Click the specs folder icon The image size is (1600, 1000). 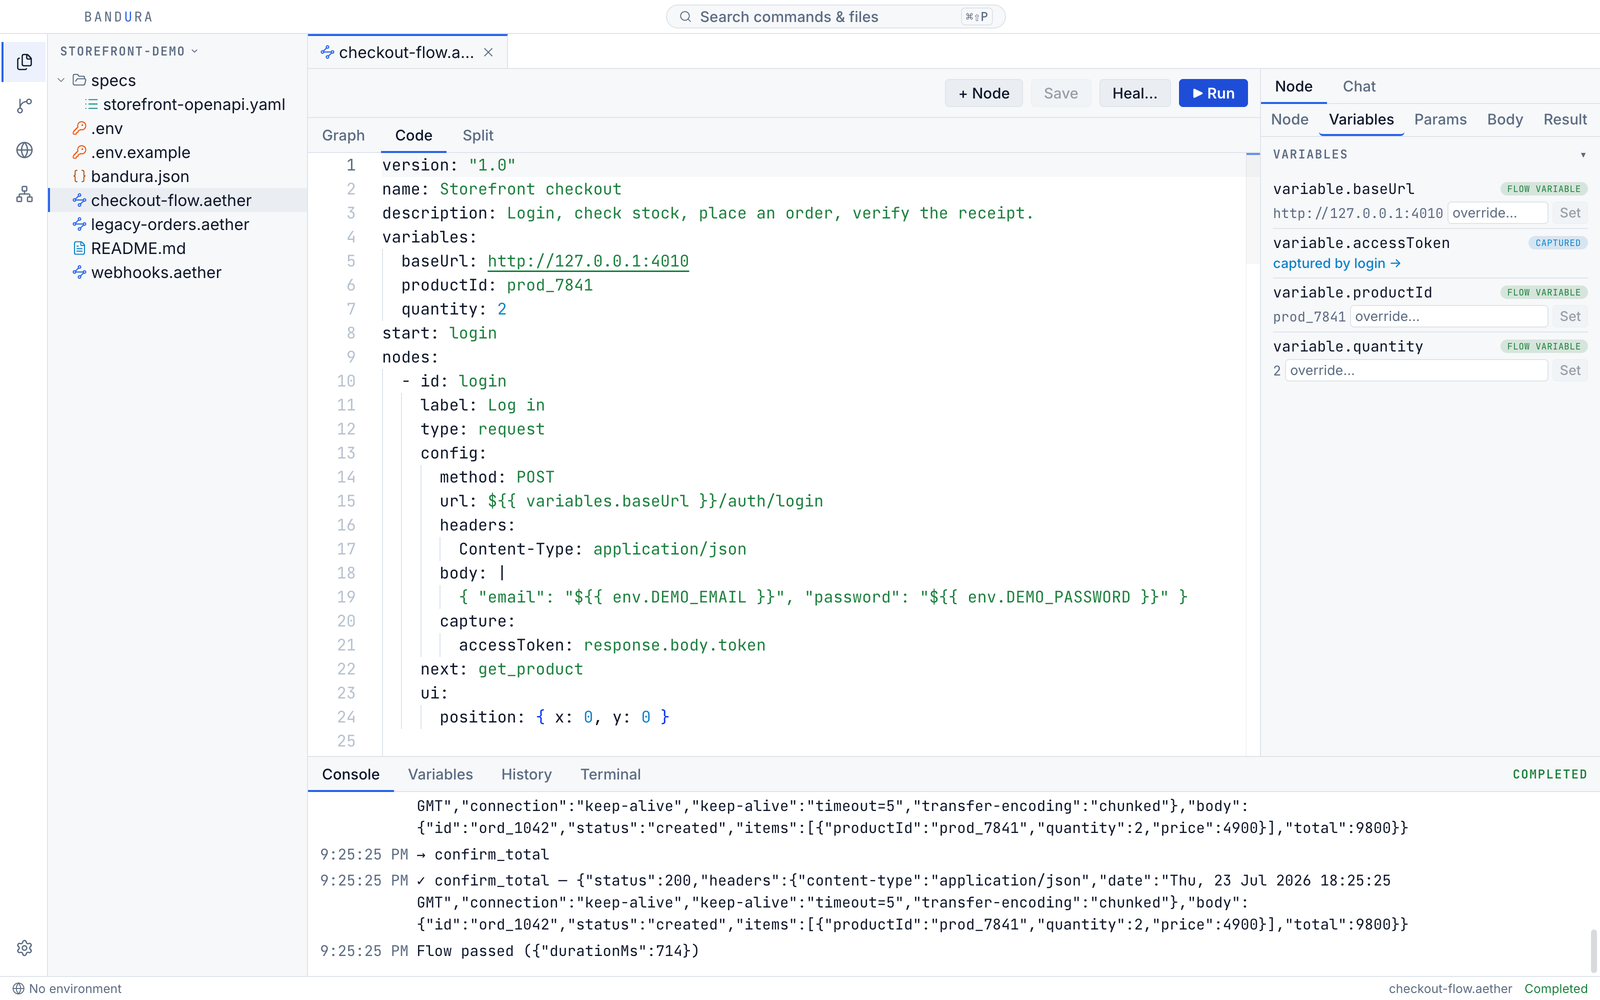[x=79, y=80]
